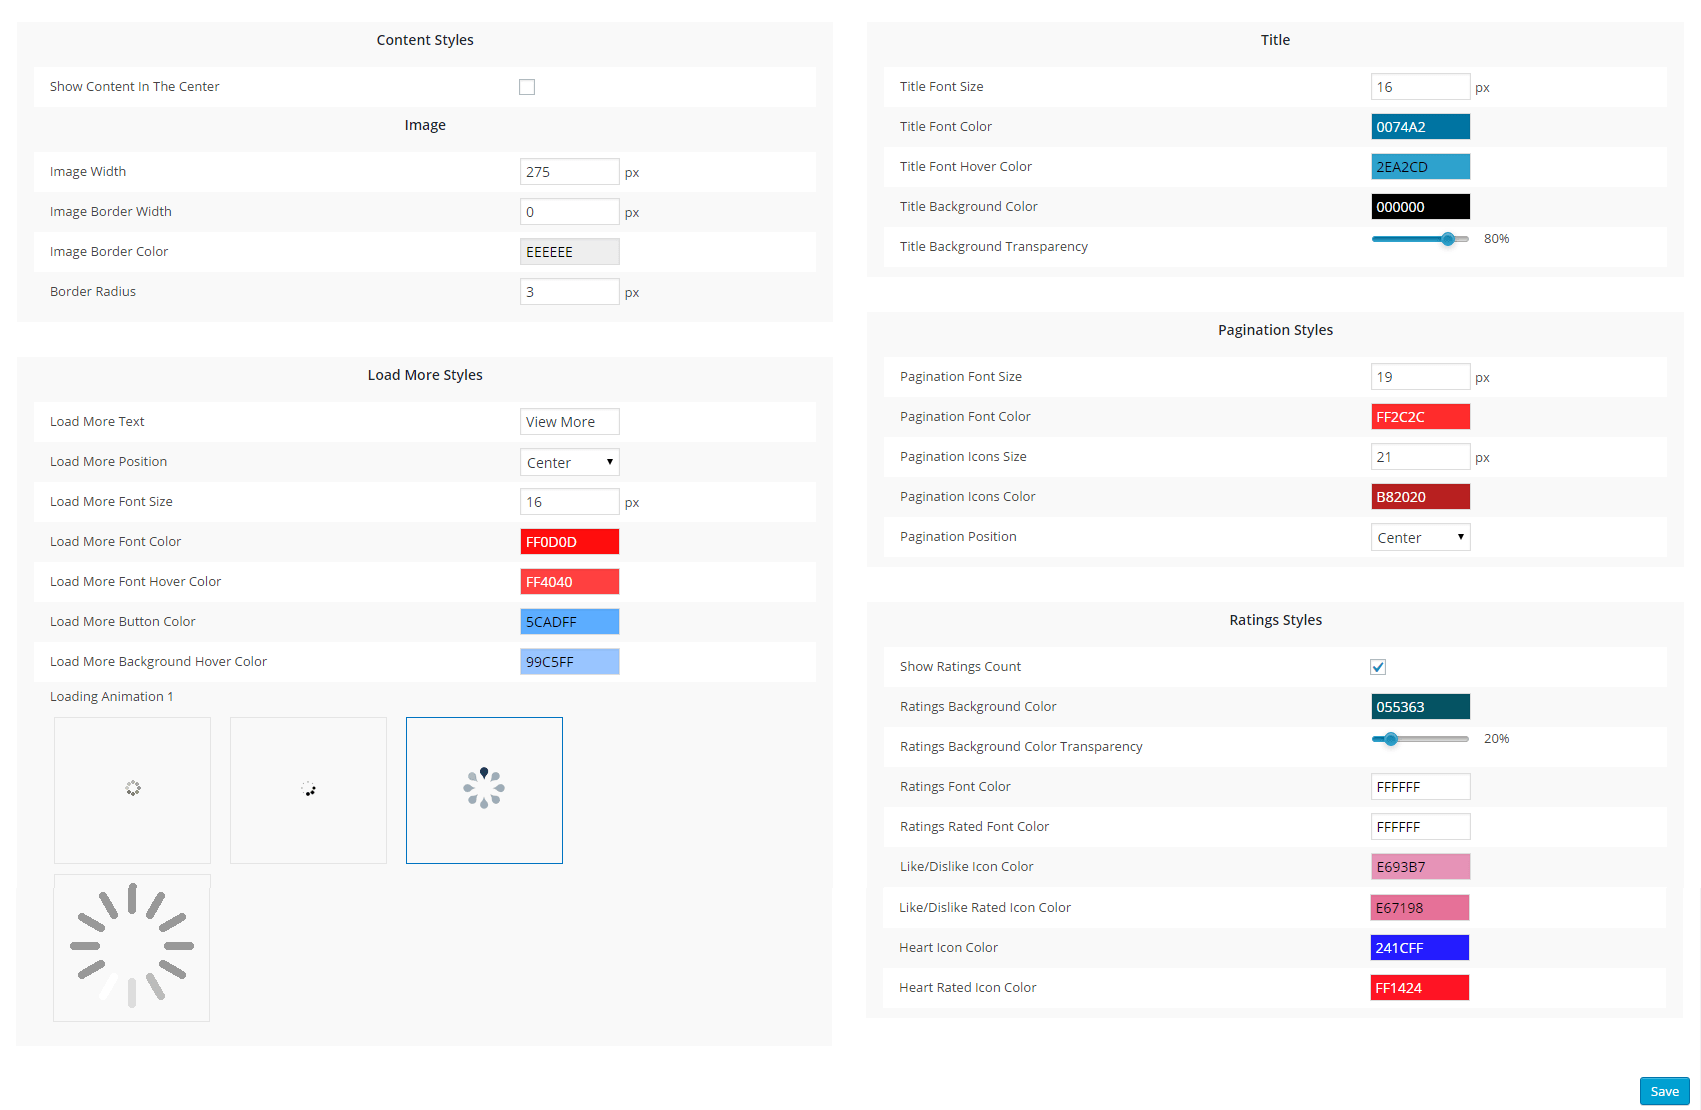
Task: Open Like/Dislike Icon Color swatch
Action: 1420,867
